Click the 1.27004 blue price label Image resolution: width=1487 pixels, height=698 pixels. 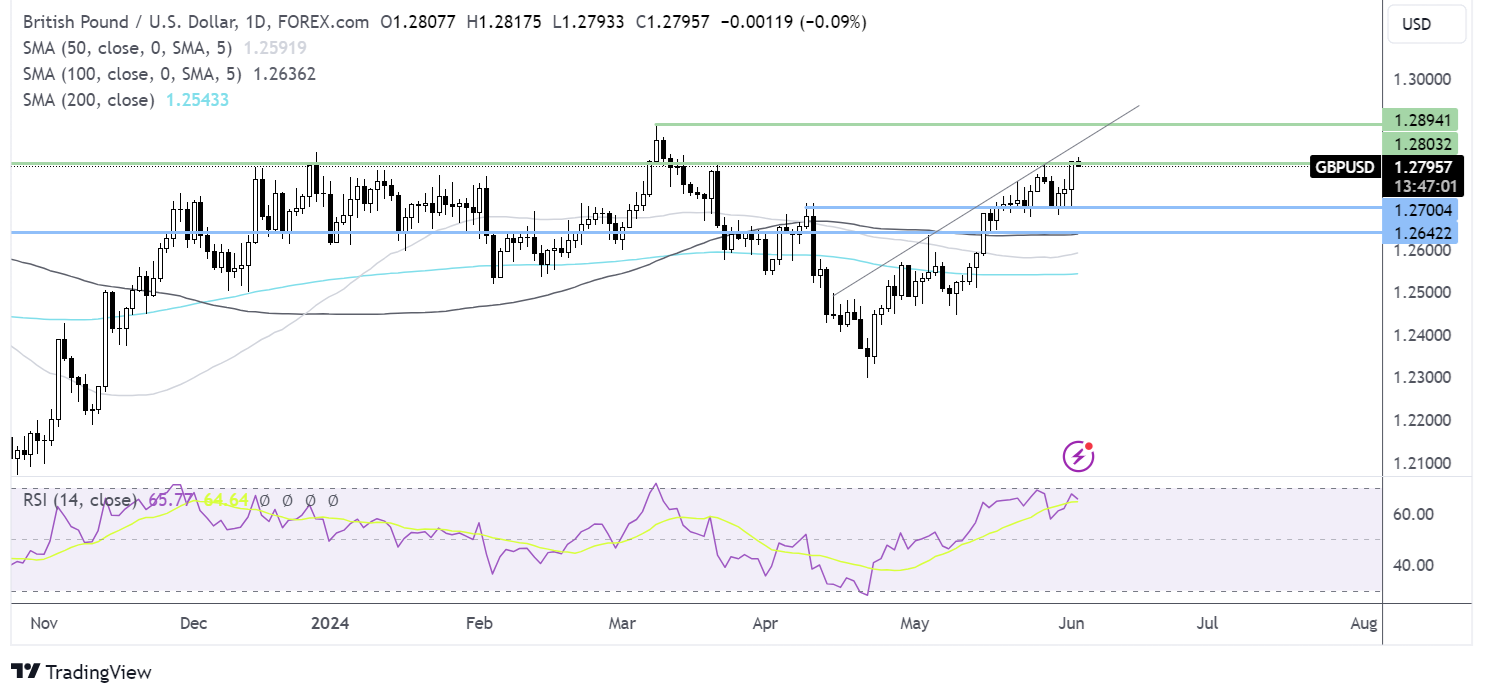[1420, 209]
